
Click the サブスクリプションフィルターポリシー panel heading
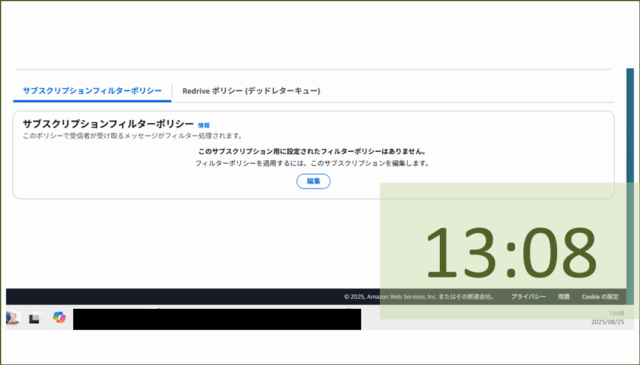coord(108,124)
